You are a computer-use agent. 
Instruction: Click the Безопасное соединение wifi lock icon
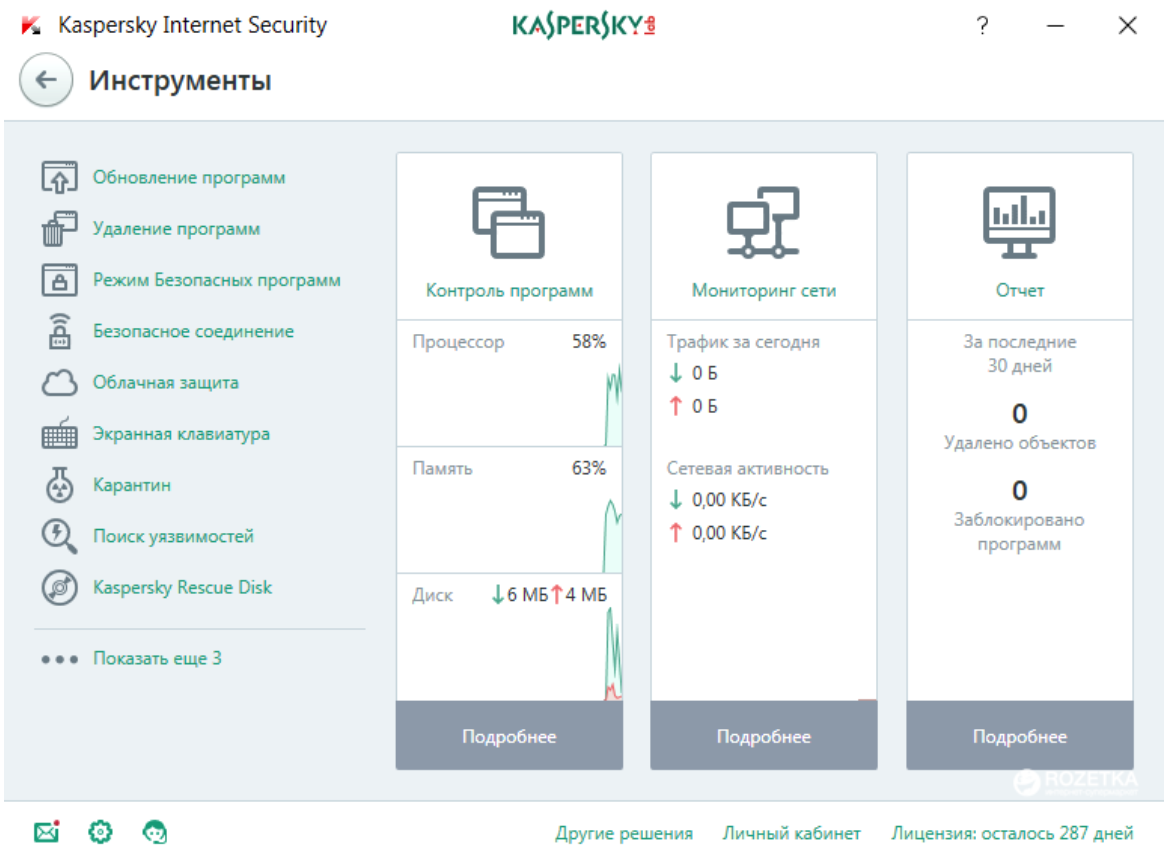pos(59,331)
